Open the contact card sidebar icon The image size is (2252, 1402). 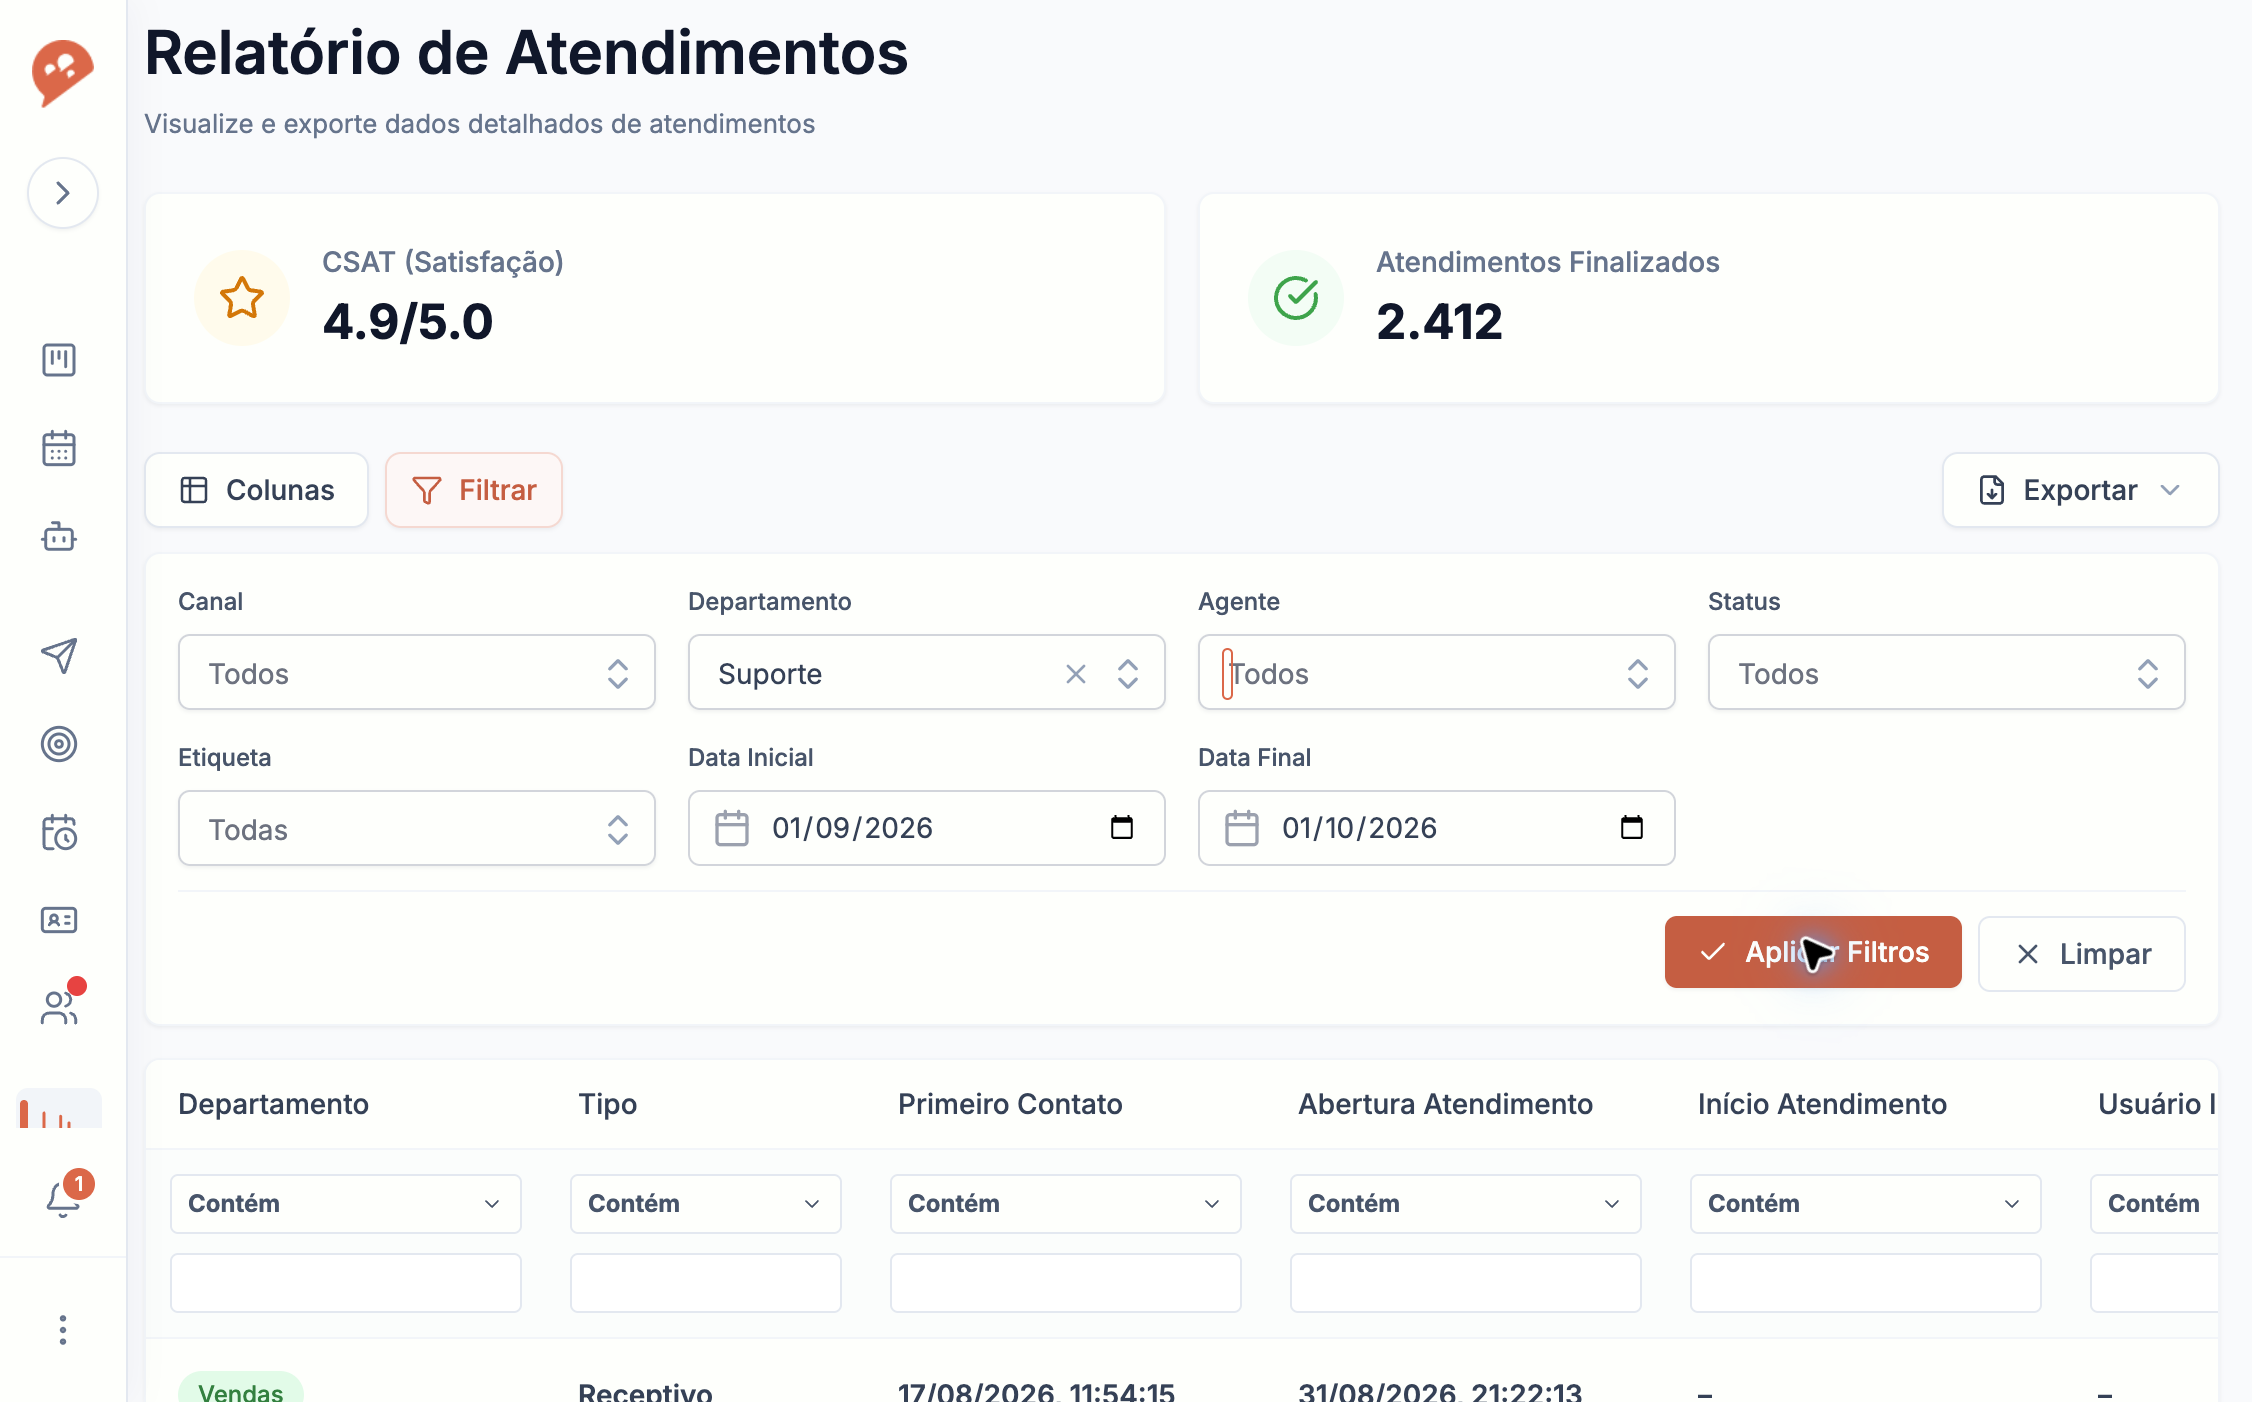[59, 920]
